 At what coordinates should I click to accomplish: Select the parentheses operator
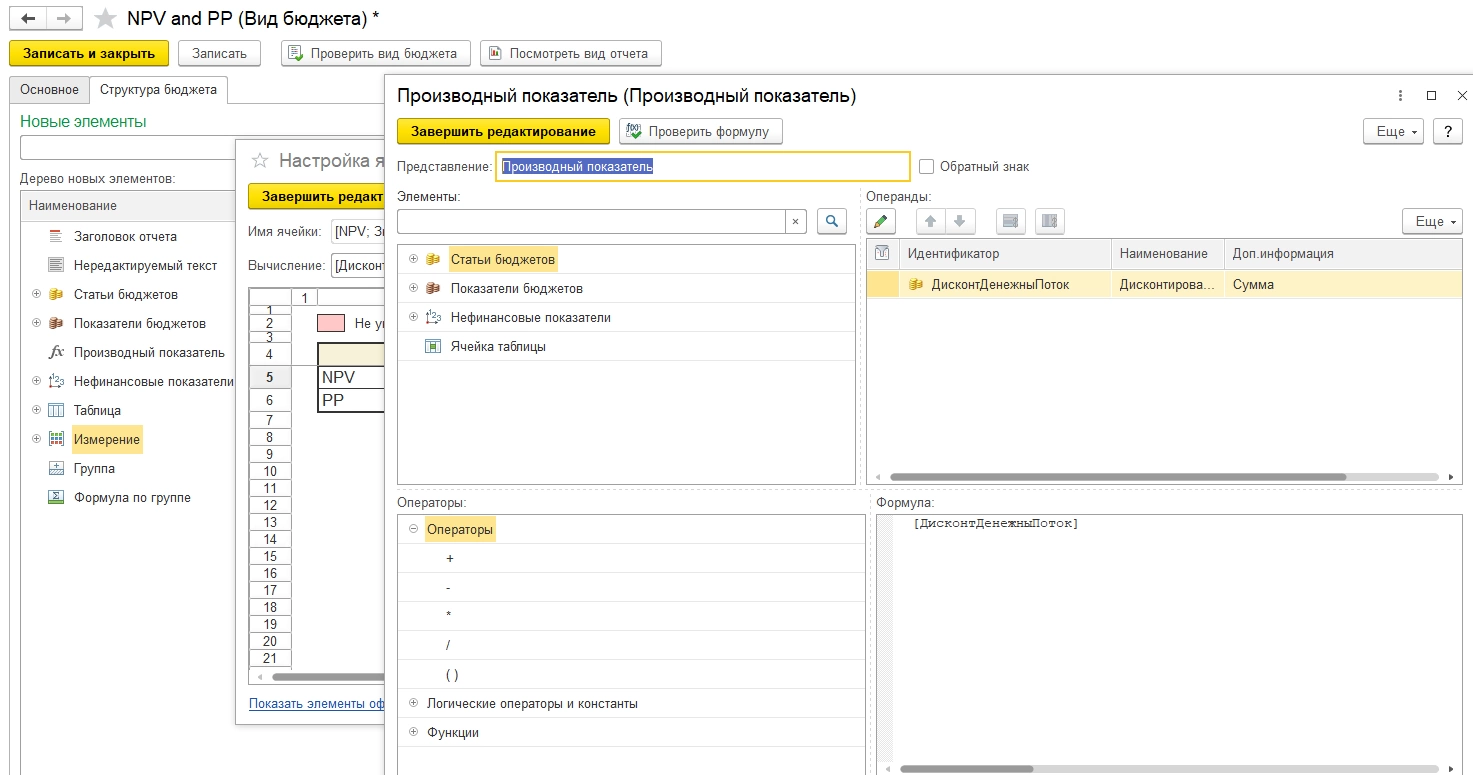point(452,675)
